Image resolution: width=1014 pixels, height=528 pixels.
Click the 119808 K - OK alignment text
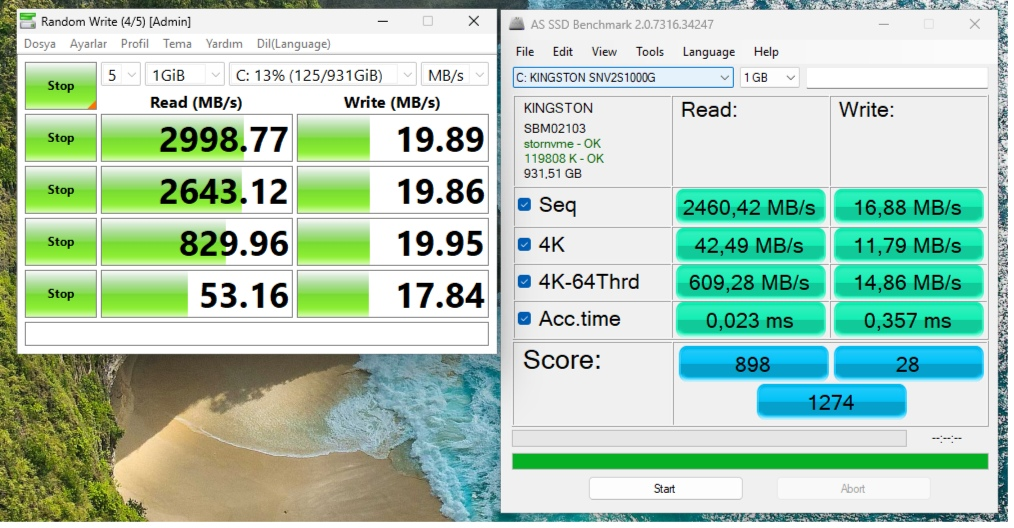click(564, 159)
